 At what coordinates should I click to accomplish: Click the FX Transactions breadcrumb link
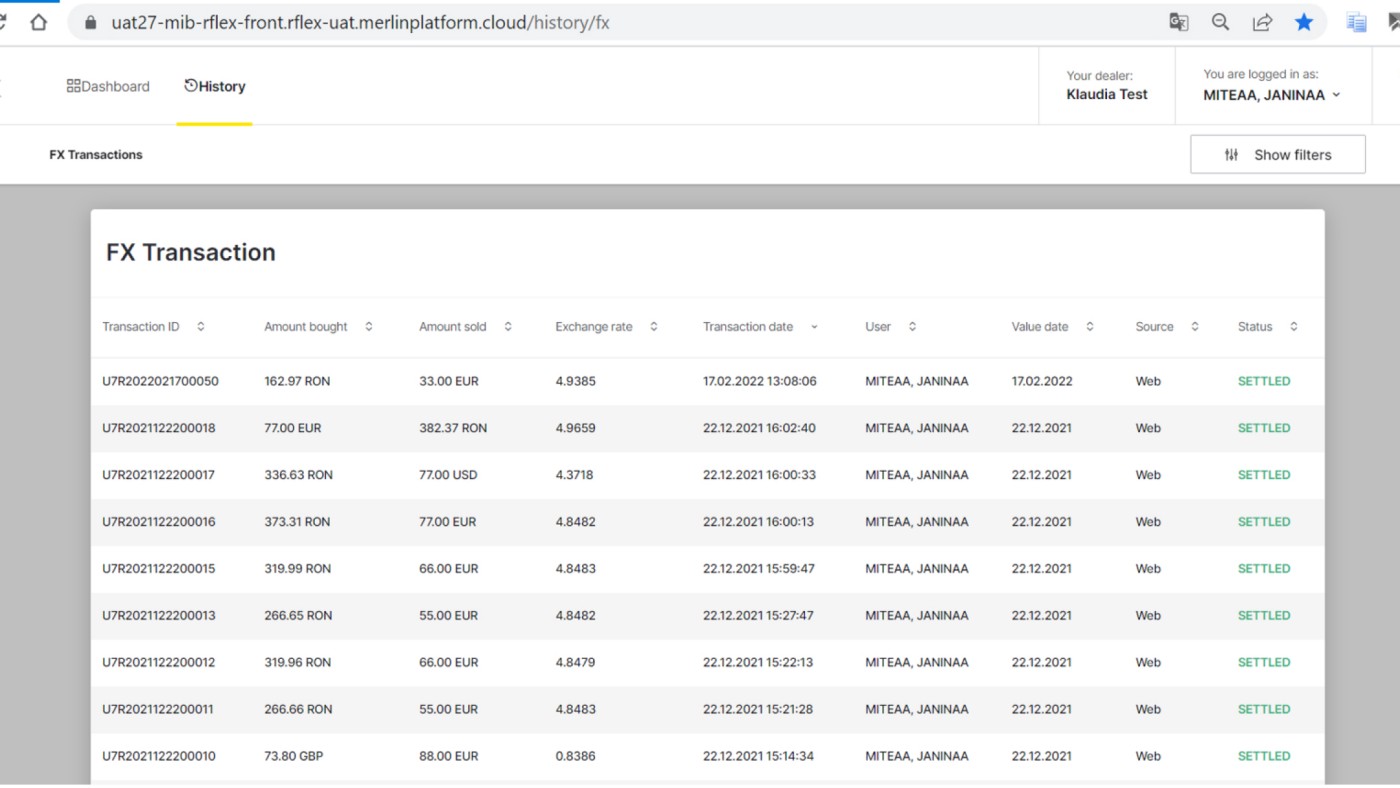tap(96, 155)
